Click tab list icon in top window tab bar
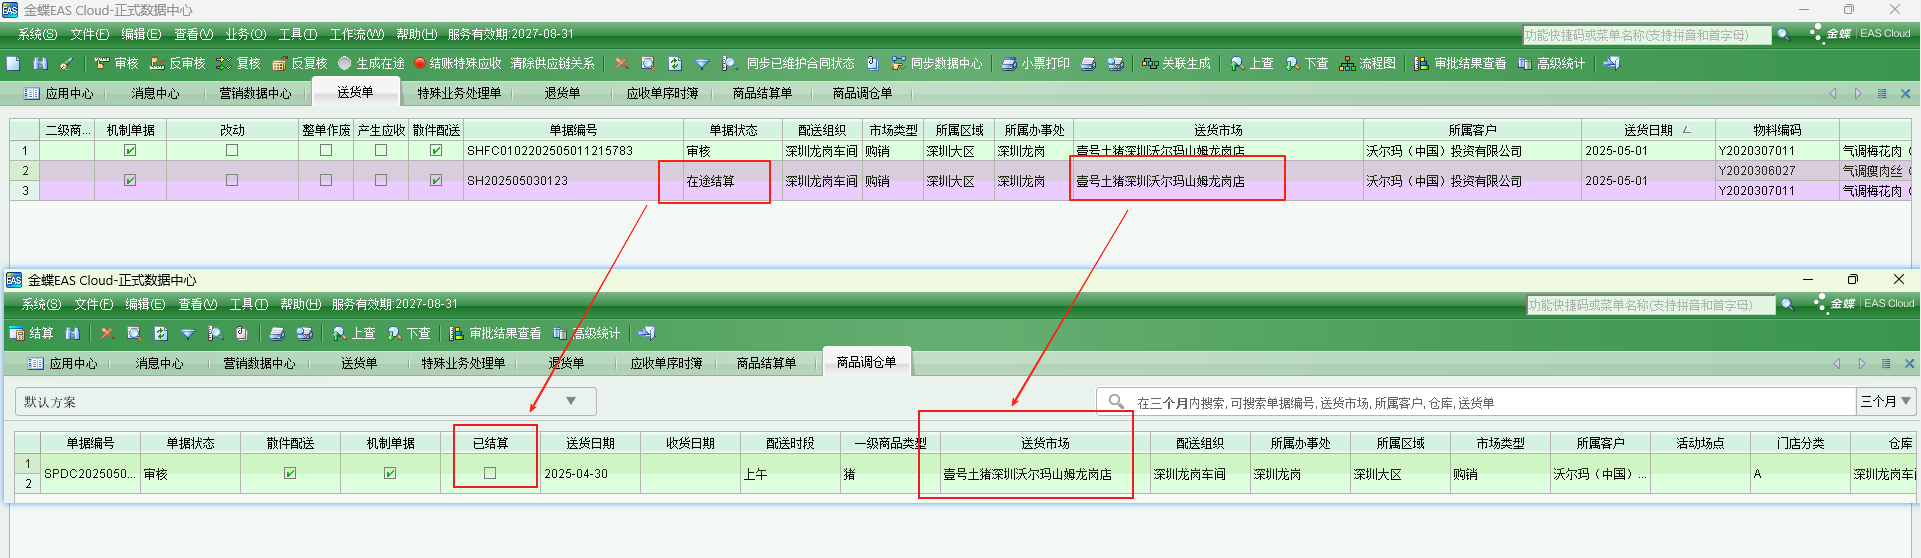The height and width of the screenshot is (558, 1921). (x=1882, y=93)
